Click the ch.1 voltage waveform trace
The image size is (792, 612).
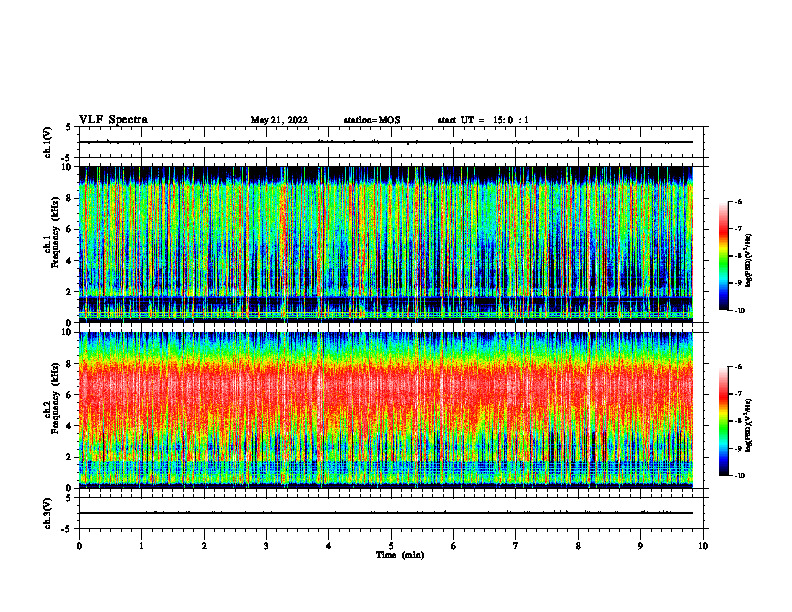pyautogui.click(x=386, y=142)
